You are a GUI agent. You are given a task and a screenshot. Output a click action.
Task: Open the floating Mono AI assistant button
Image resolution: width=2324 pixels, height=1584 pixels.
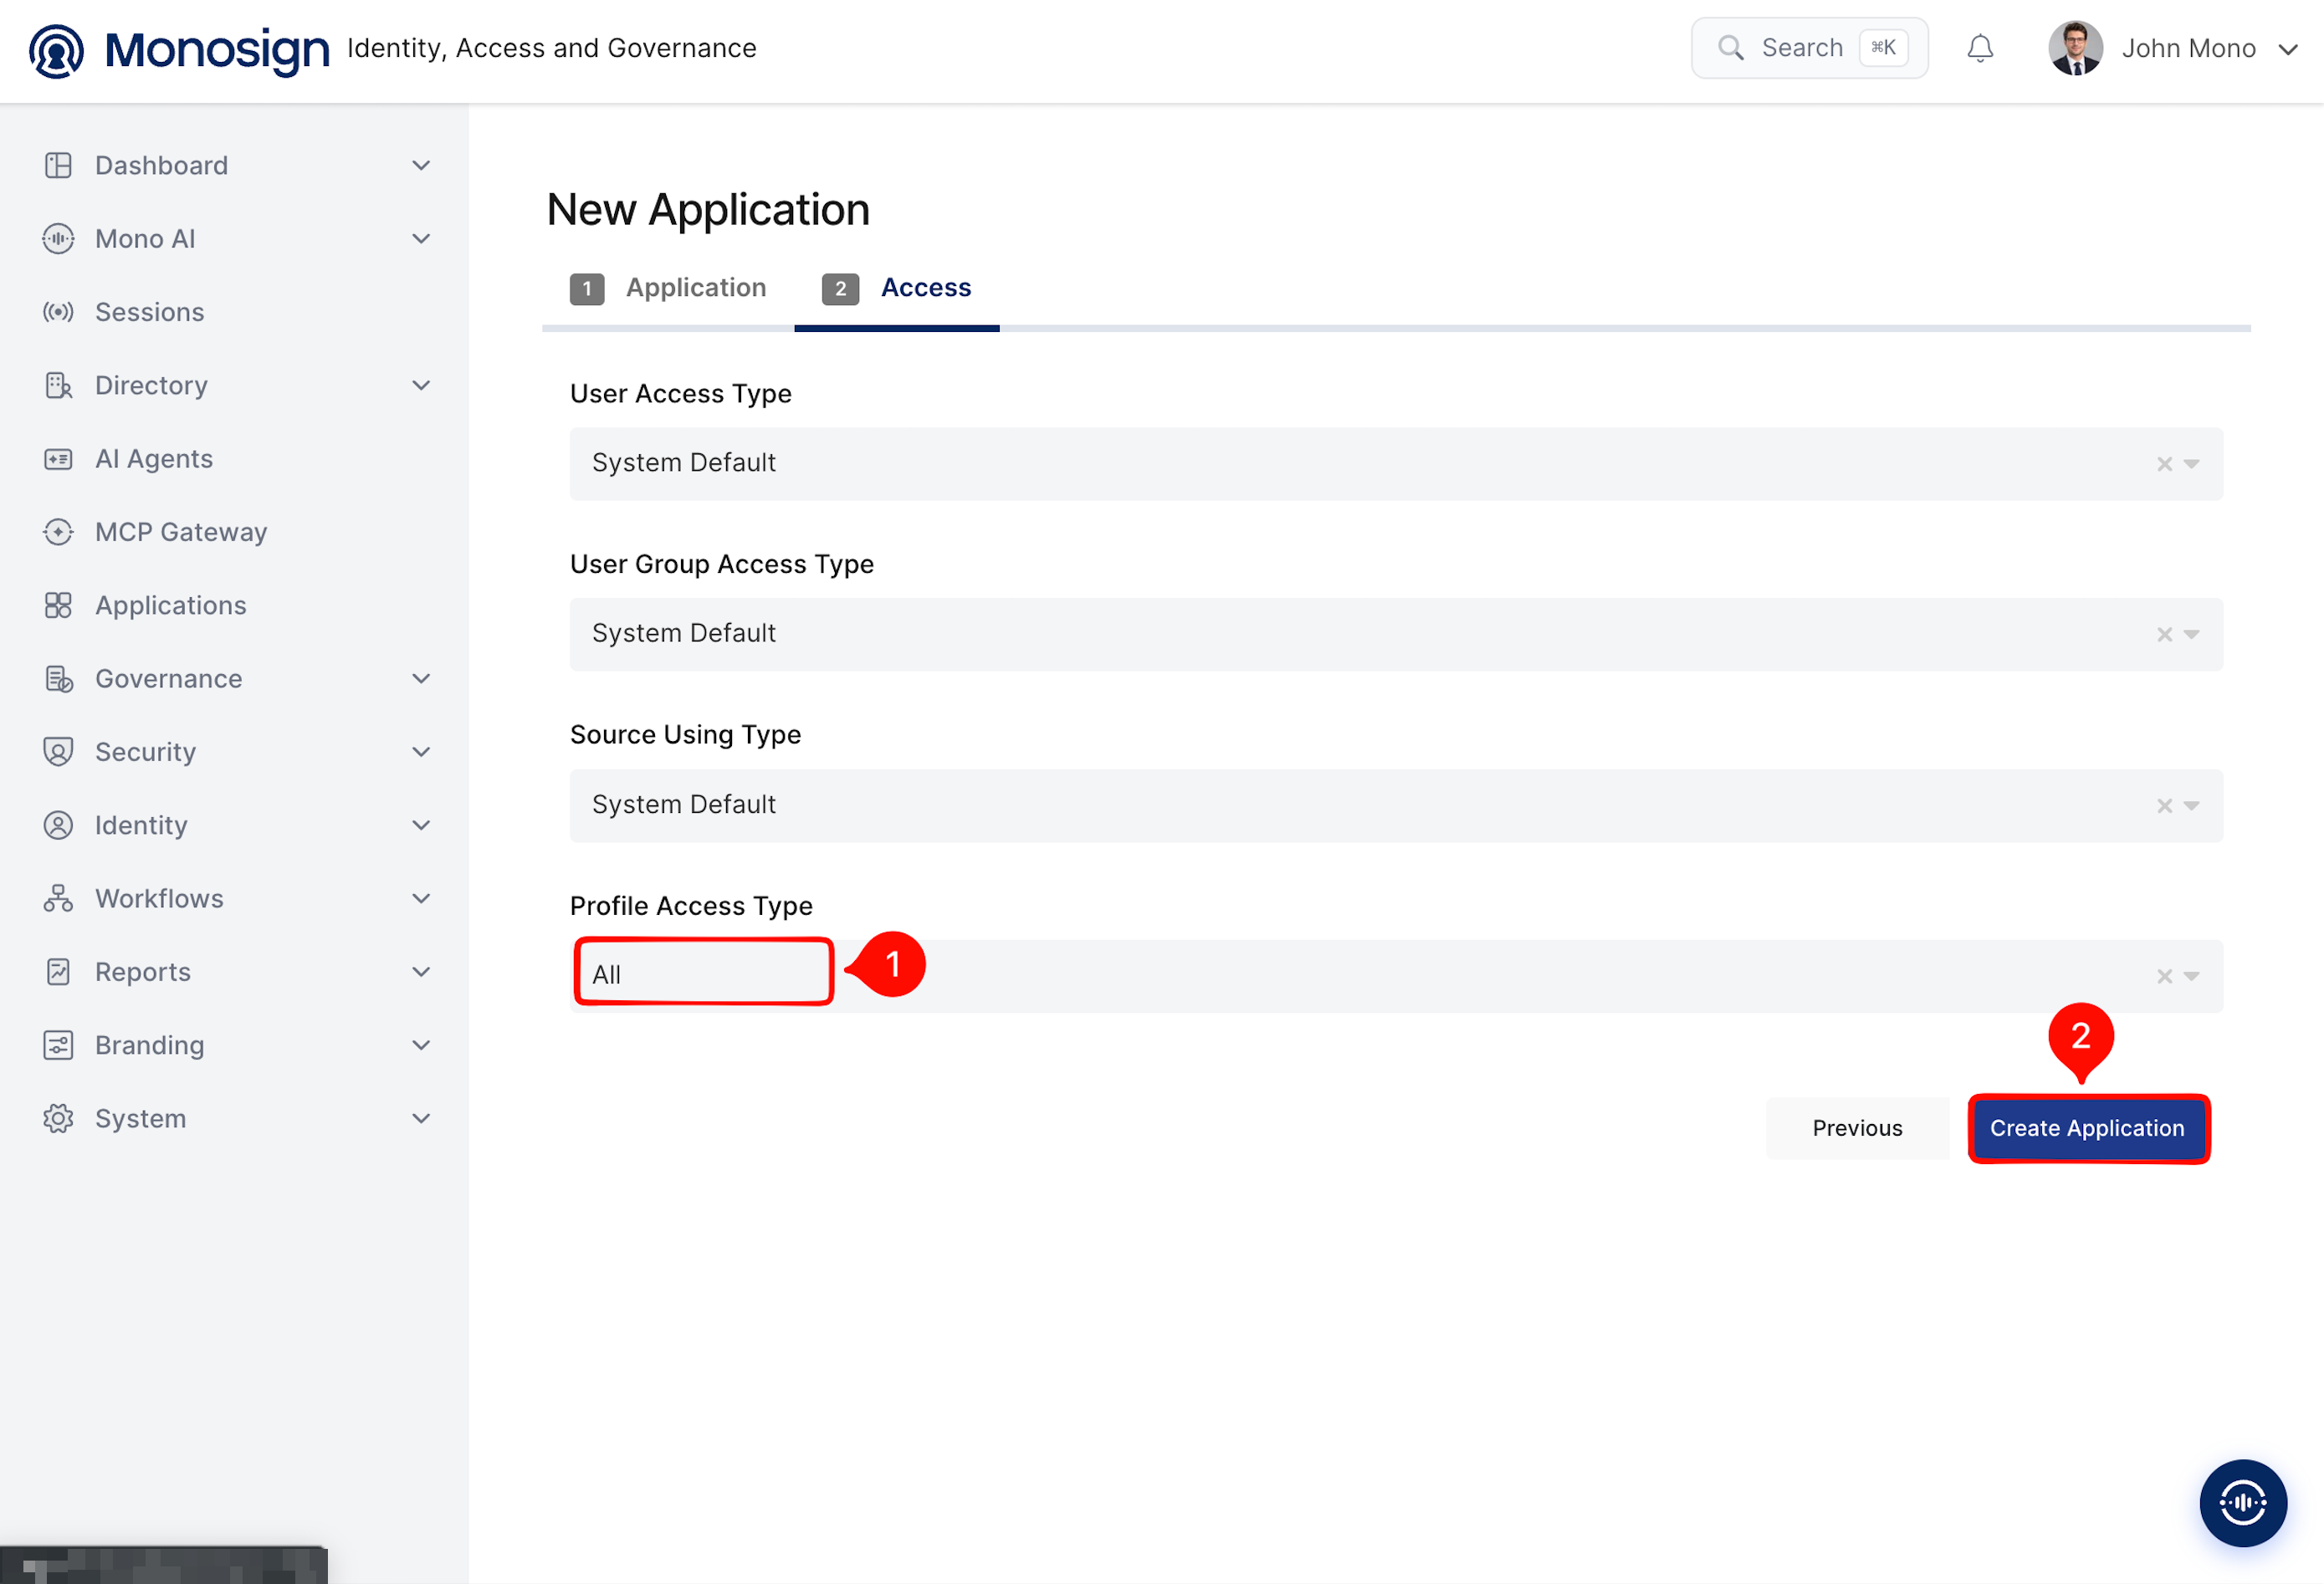tap(2242, 1502)
